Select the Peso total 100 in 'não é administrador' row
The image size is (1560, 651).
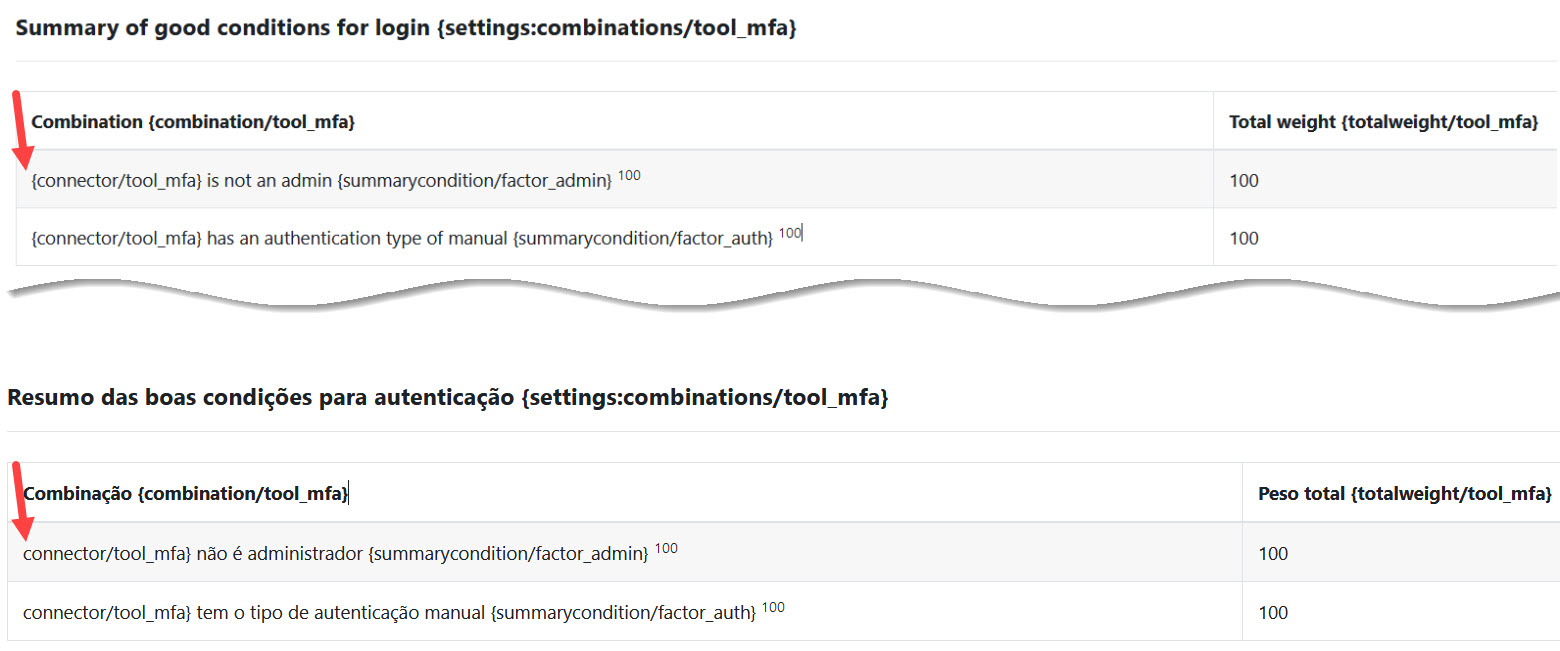pyautogui.click(x=1273, y=553)
